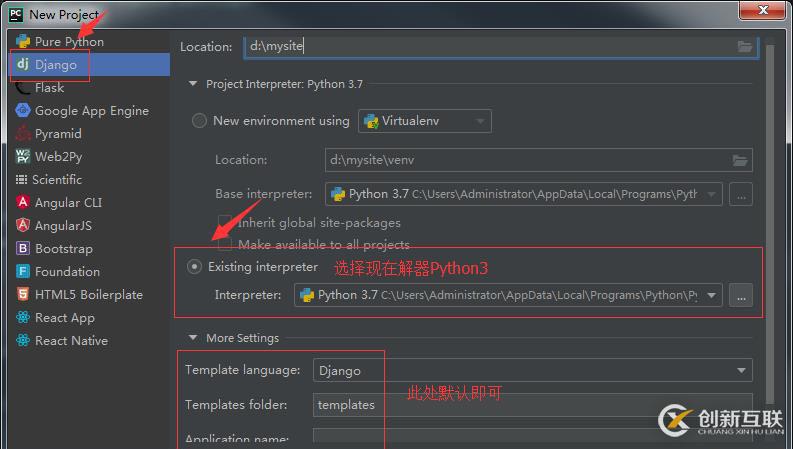The image size is (793, 449).
Task: Click the Pure Python icon
Action: [x=23, y=41]
